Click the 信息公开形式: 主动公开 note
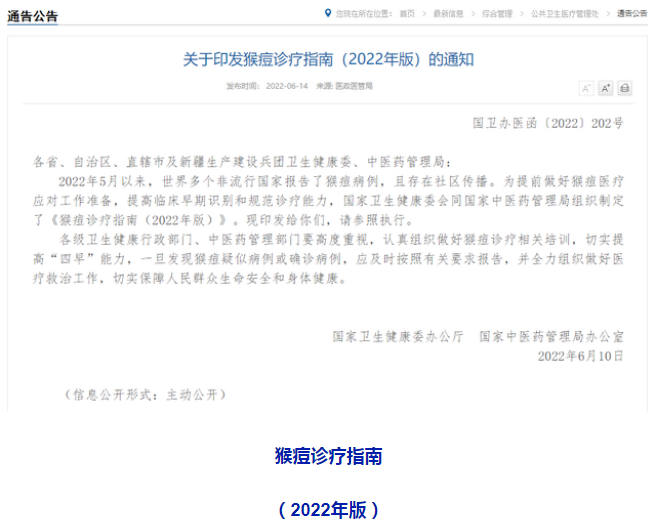Screen dimensions: 650x529 [x=145, y=395]
